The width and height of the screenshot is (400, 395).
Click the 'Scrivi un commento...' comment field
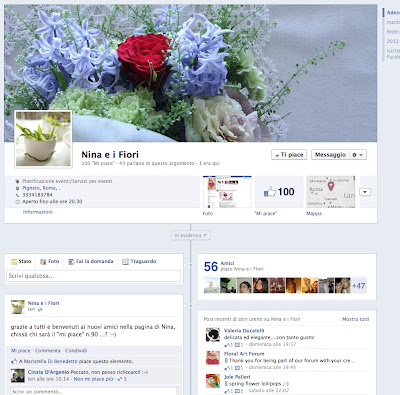pos(93,392)
